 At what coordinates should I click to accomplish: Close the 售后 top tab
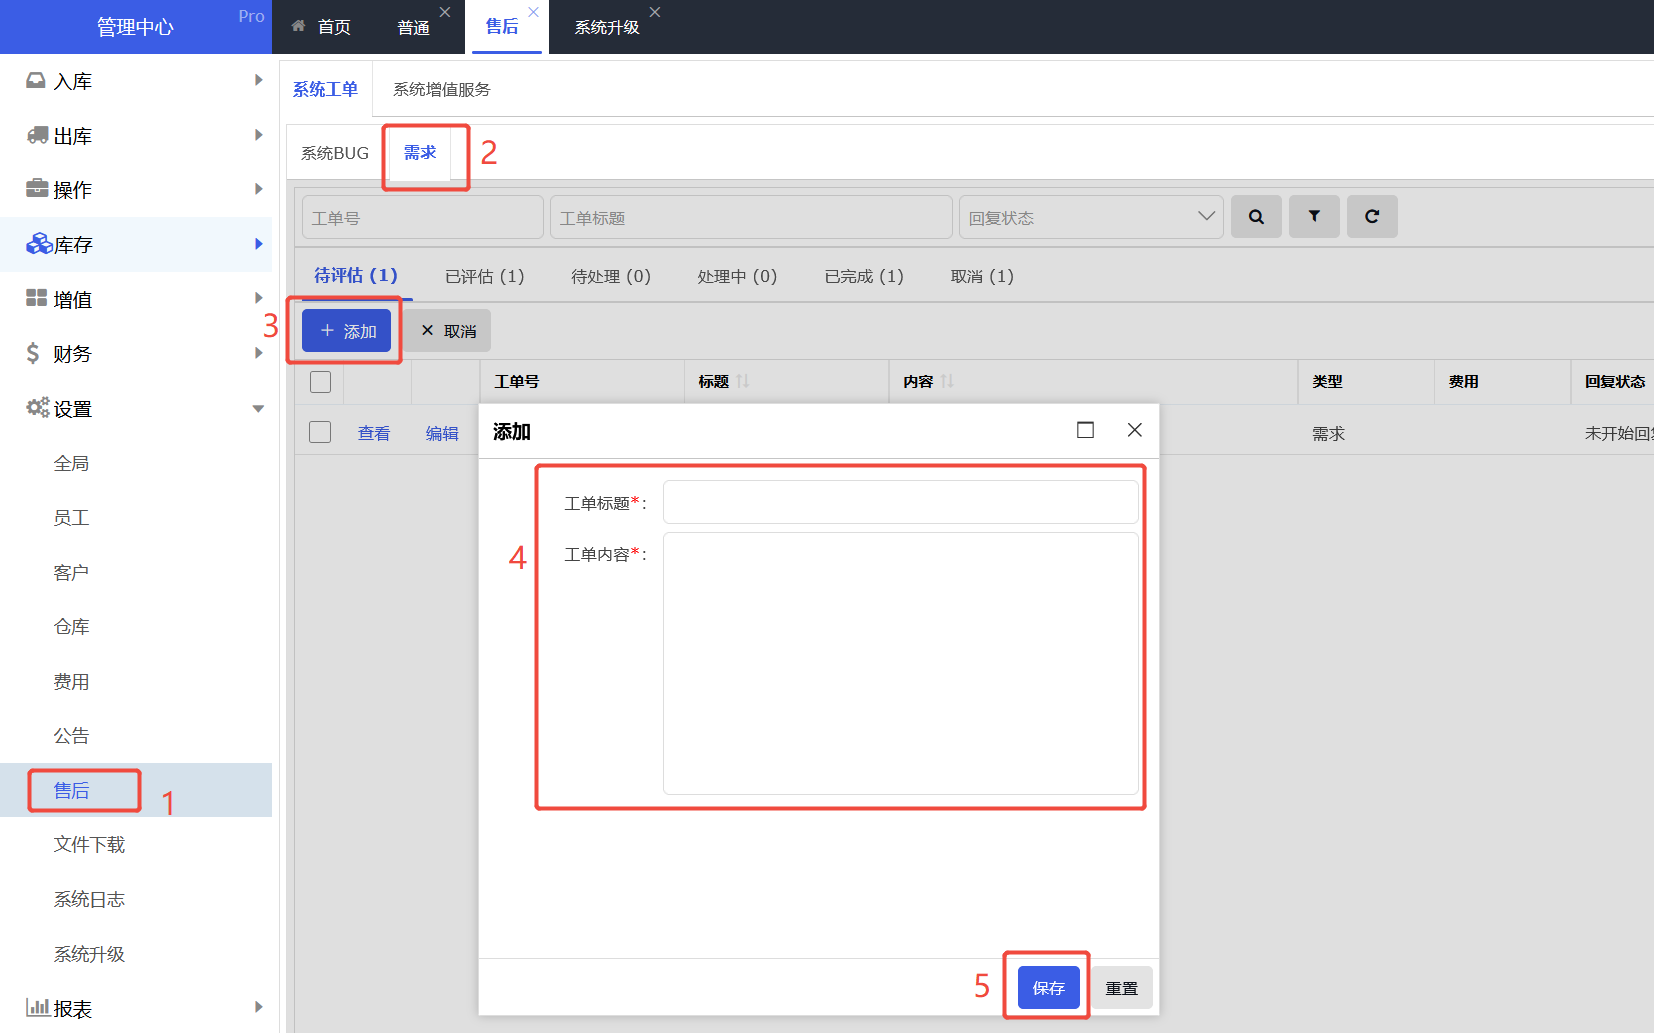point(533,12)
